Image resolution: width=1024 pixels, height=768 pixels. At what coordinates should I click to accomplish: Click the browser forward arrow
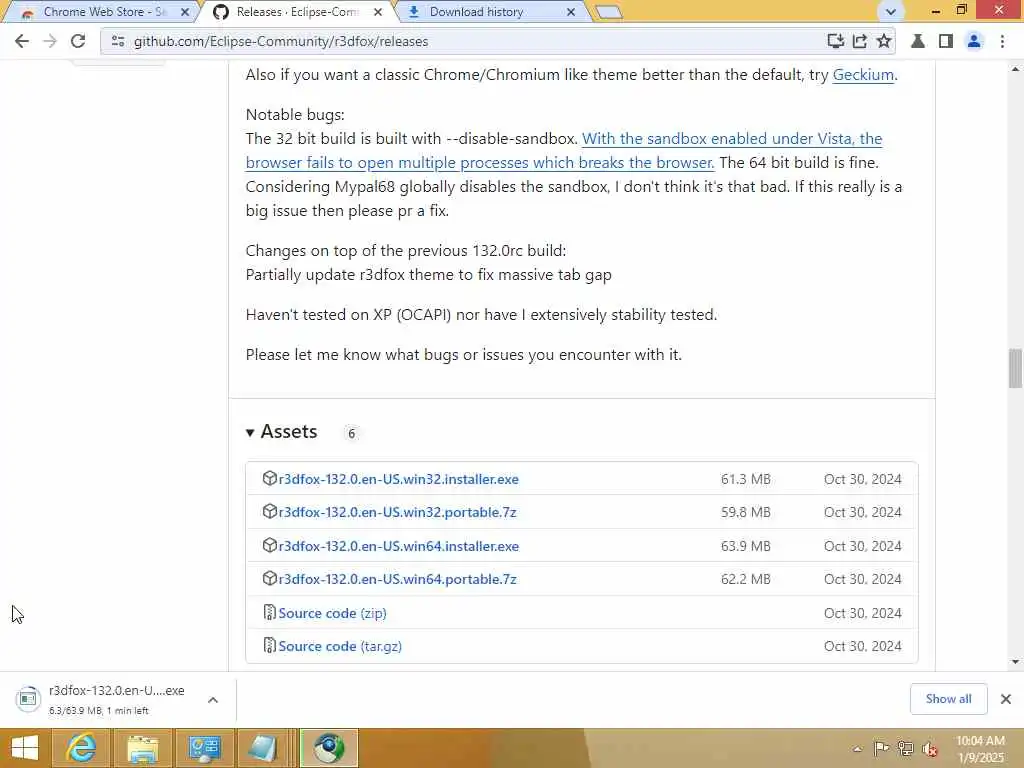pos(50,41)
